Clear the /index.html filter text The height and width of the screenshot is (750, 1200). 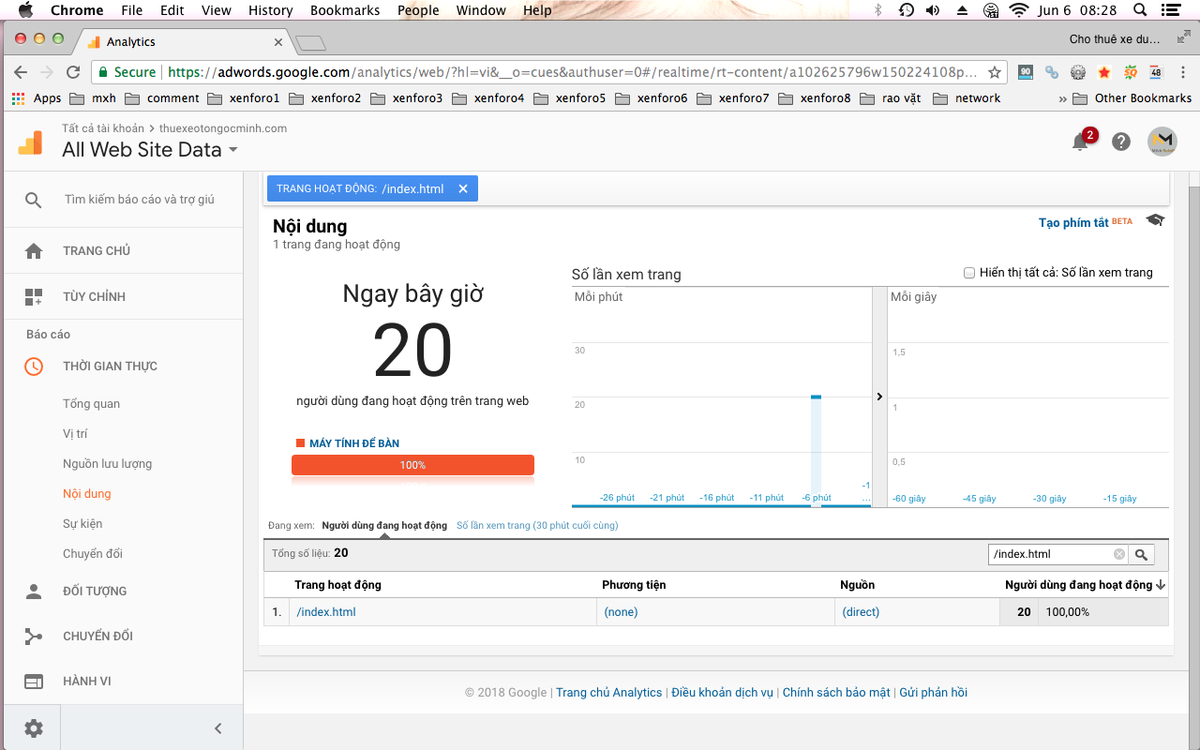[x=1119, y=554]
